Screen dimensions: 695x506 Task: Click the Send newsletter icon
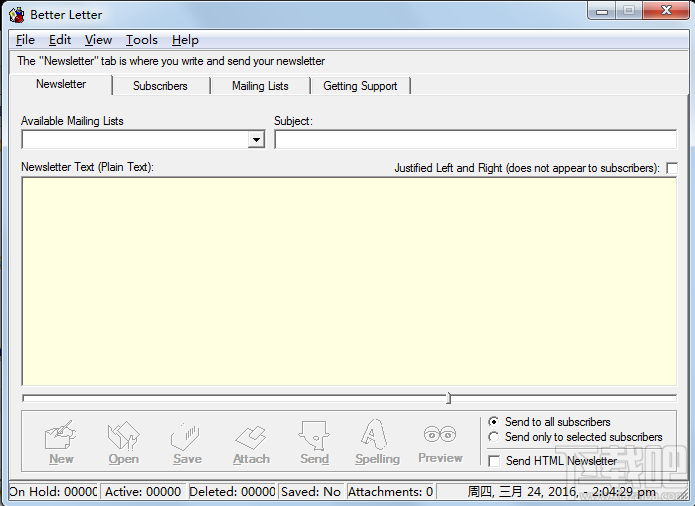click(x=314, y=436)
